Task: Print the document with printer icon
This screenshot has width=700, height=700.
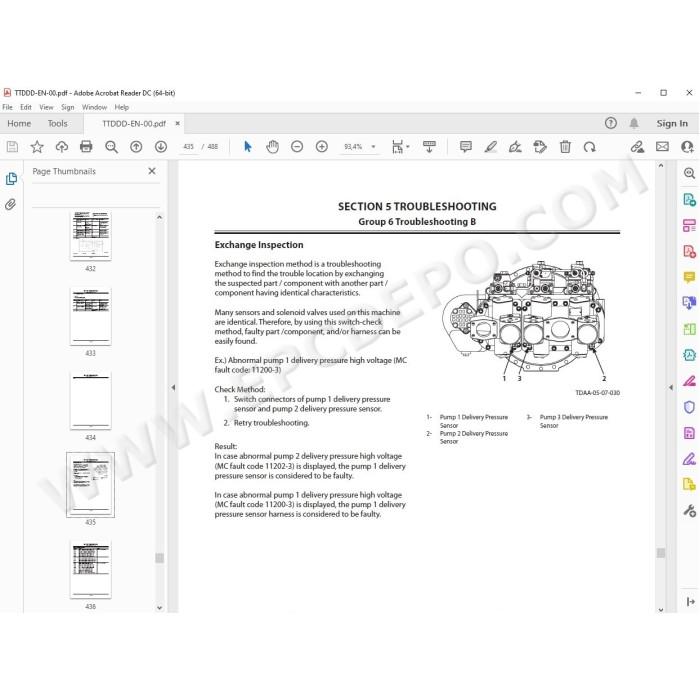Action: point(86,146)
